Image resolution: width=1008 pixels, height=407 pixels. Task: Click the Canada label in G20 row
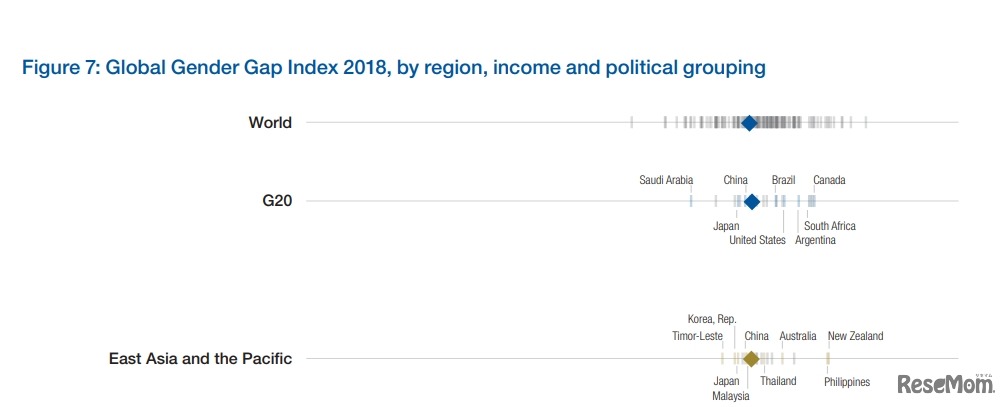pyautogui.click(x=829, y=181)
